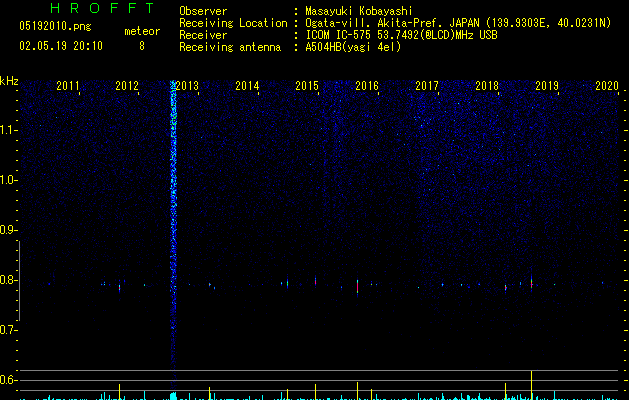Click the 2020 time axis label
629x400 pixels.
(x=607, y=86)
